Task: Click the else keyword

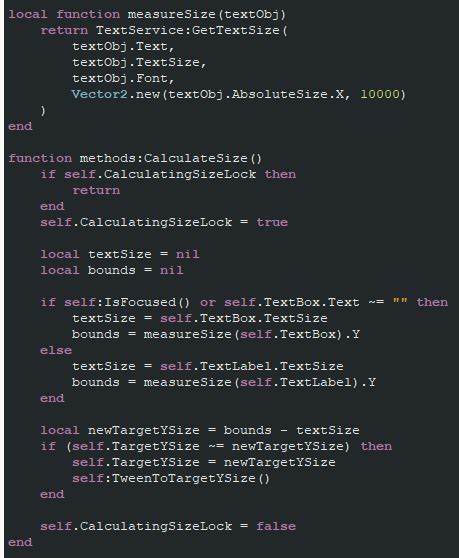Action: pyautogui.click(x=56, y=350)
